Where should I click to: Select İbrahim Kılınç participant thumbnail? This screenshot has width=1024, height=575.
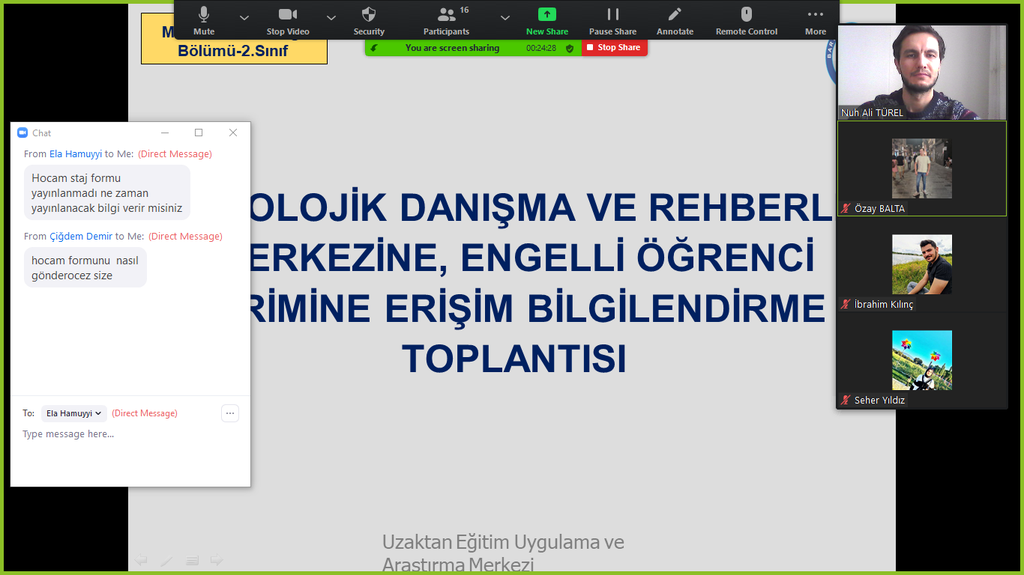pyautogui.click(x=922, y=265)
